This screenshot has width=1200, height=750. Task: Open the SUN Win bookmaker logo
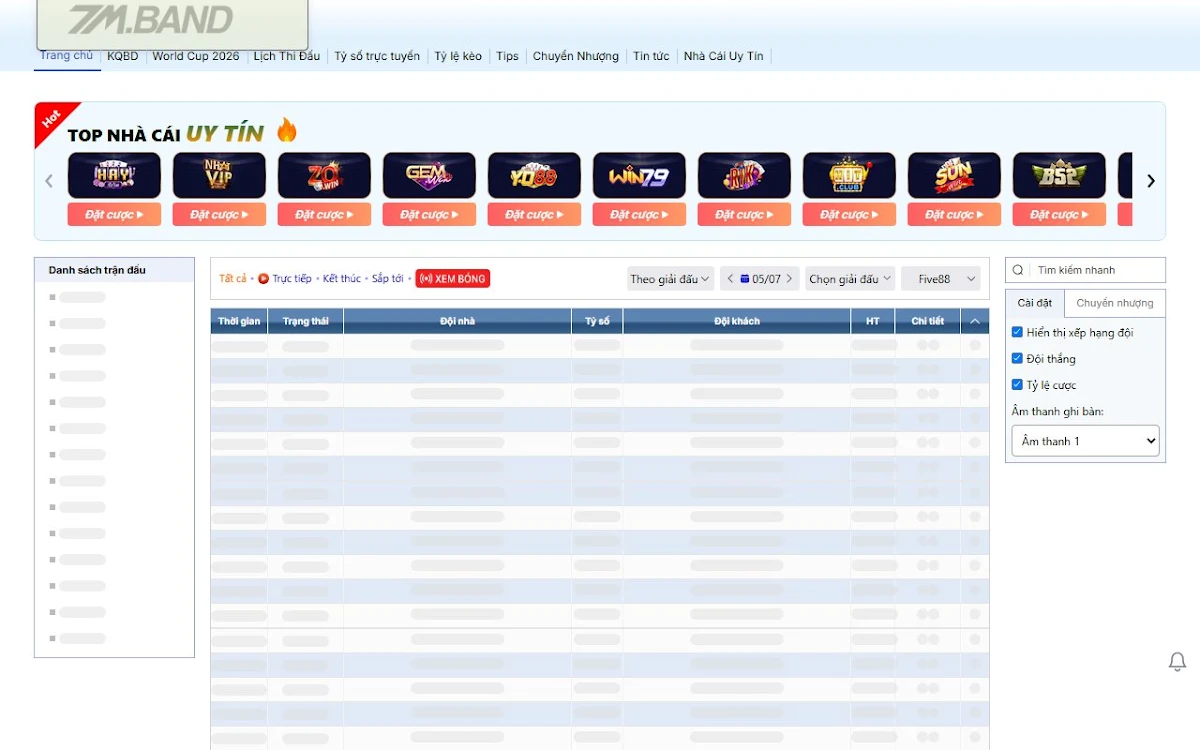954,176
